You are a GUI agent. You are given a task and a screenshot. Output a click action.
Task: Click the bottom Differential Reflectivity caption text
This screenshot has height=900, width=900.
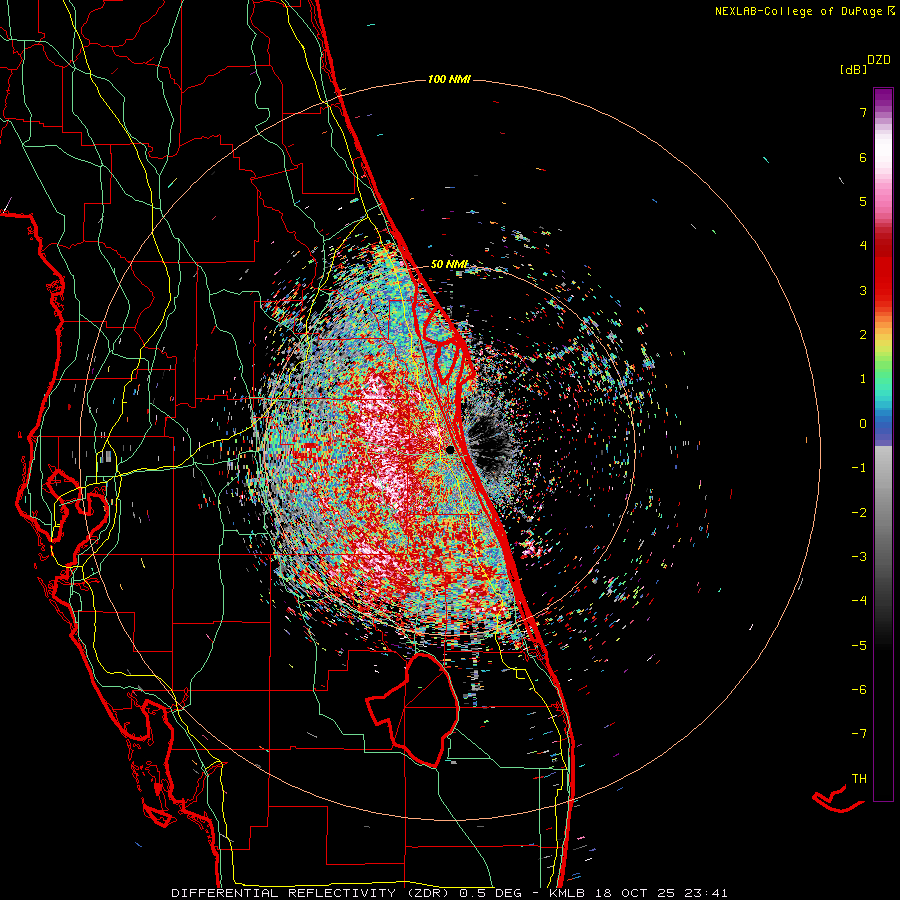(x=449, y=893)
